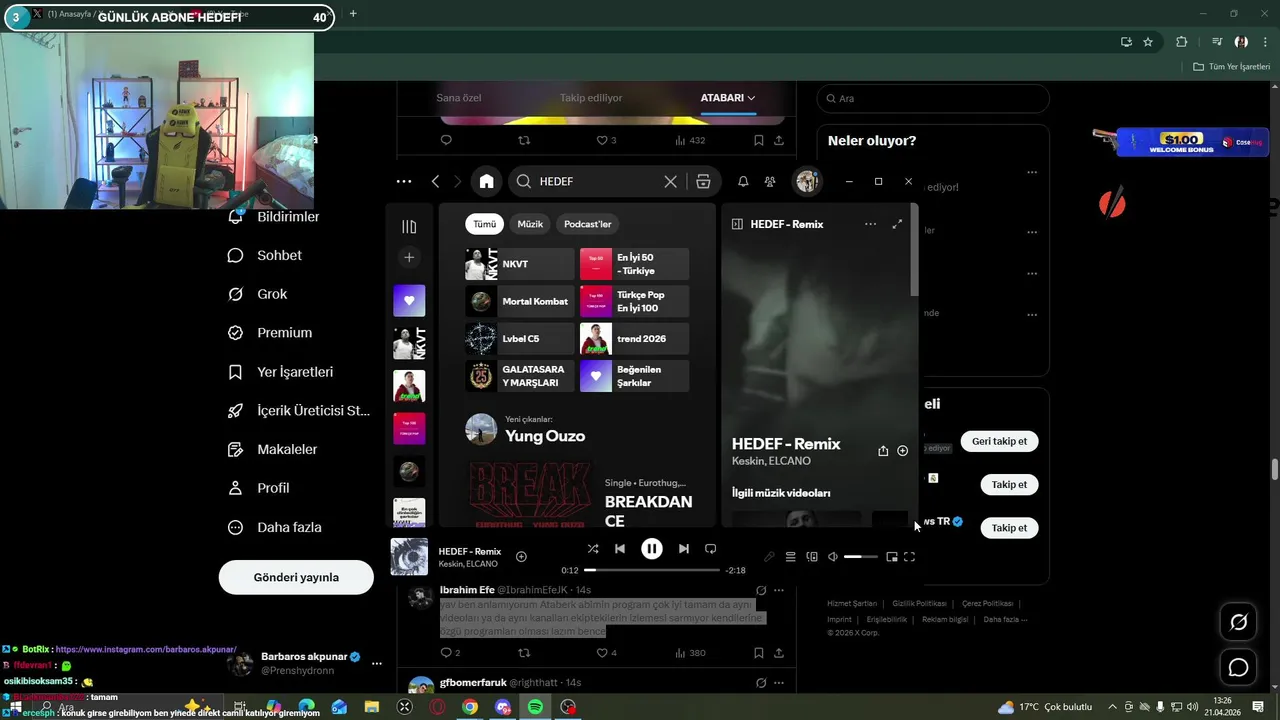Image resolution: width=1280 pixels, height=720 pixels.
Task: Share HEDEF - Remix track
Action: tap(883, 451)
